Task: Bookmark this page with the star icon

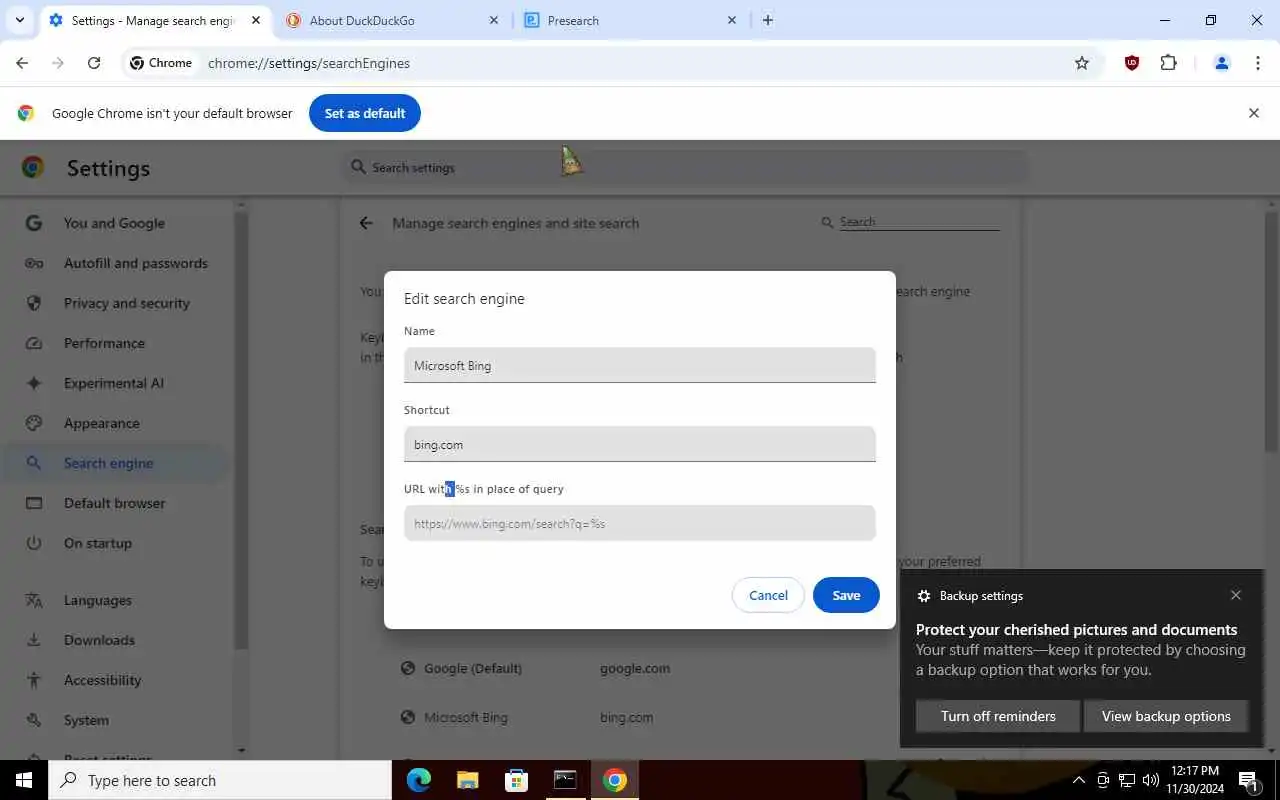Action: click(x=1082, y=63)
